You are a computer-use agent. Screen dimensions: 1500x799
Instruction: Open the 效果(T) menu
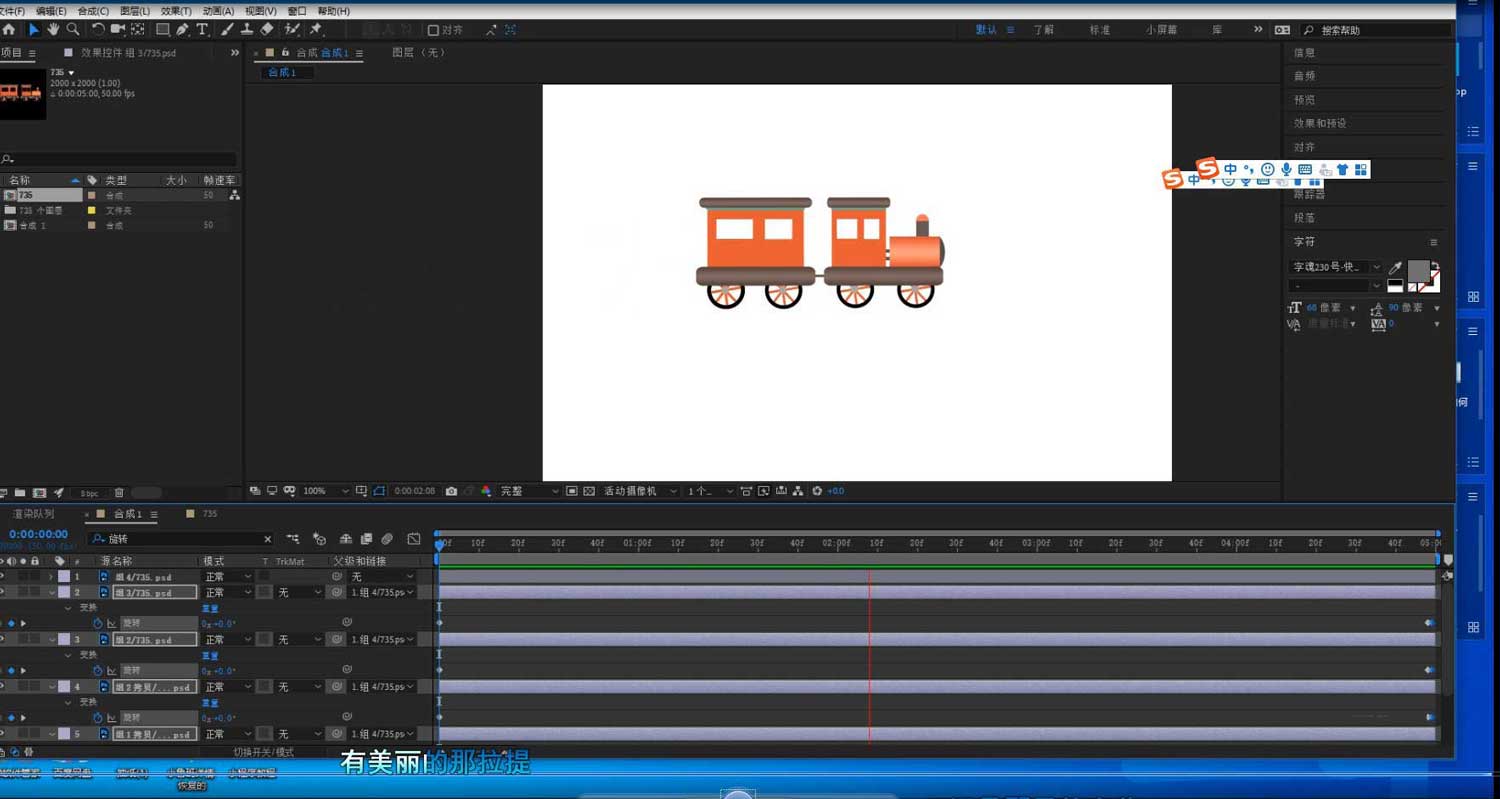pyautogui.click(x=176, y=11)
